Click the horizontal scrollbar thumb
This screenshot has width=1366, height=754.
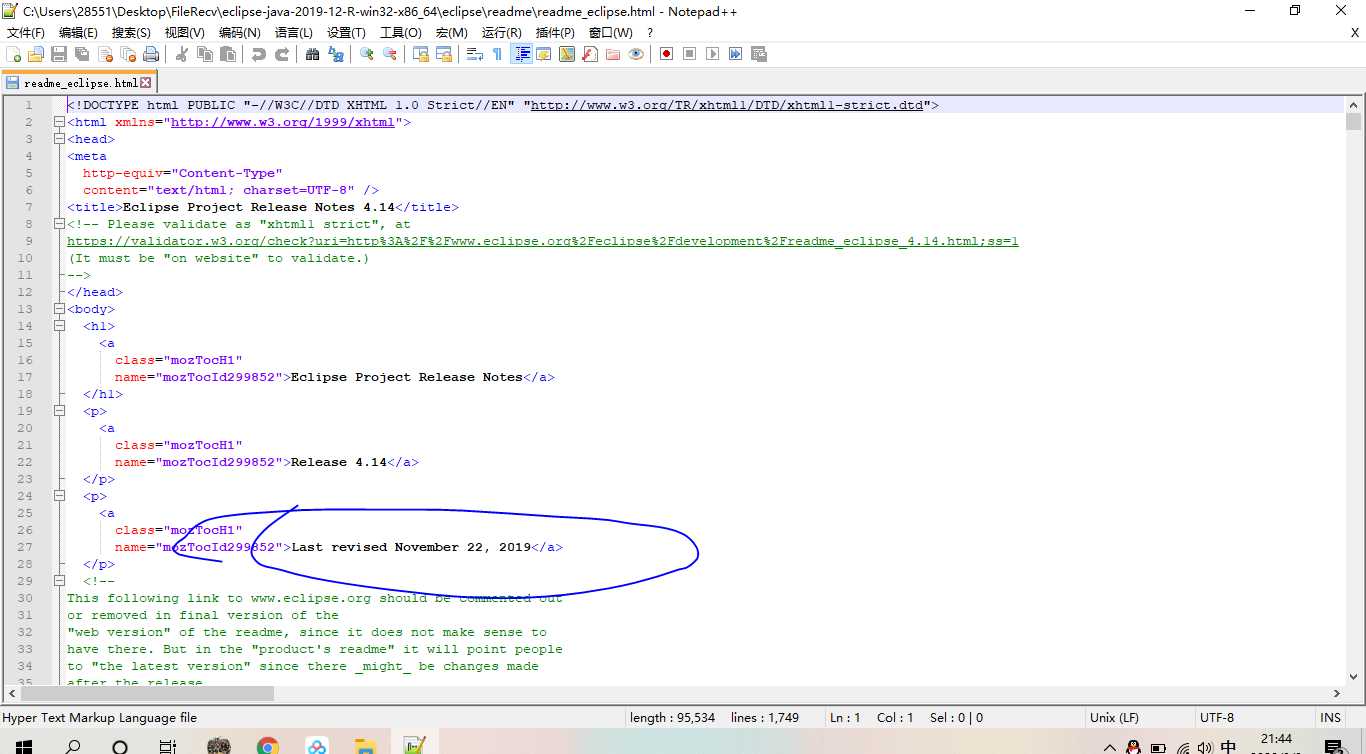coord(148,693)
